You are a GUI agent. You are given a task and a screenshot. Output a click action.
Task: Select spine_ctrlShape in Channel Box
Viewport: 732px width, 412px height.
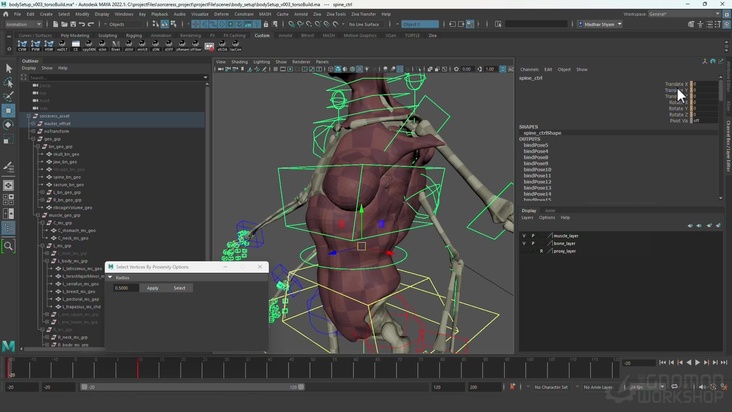tap(542, 133)
